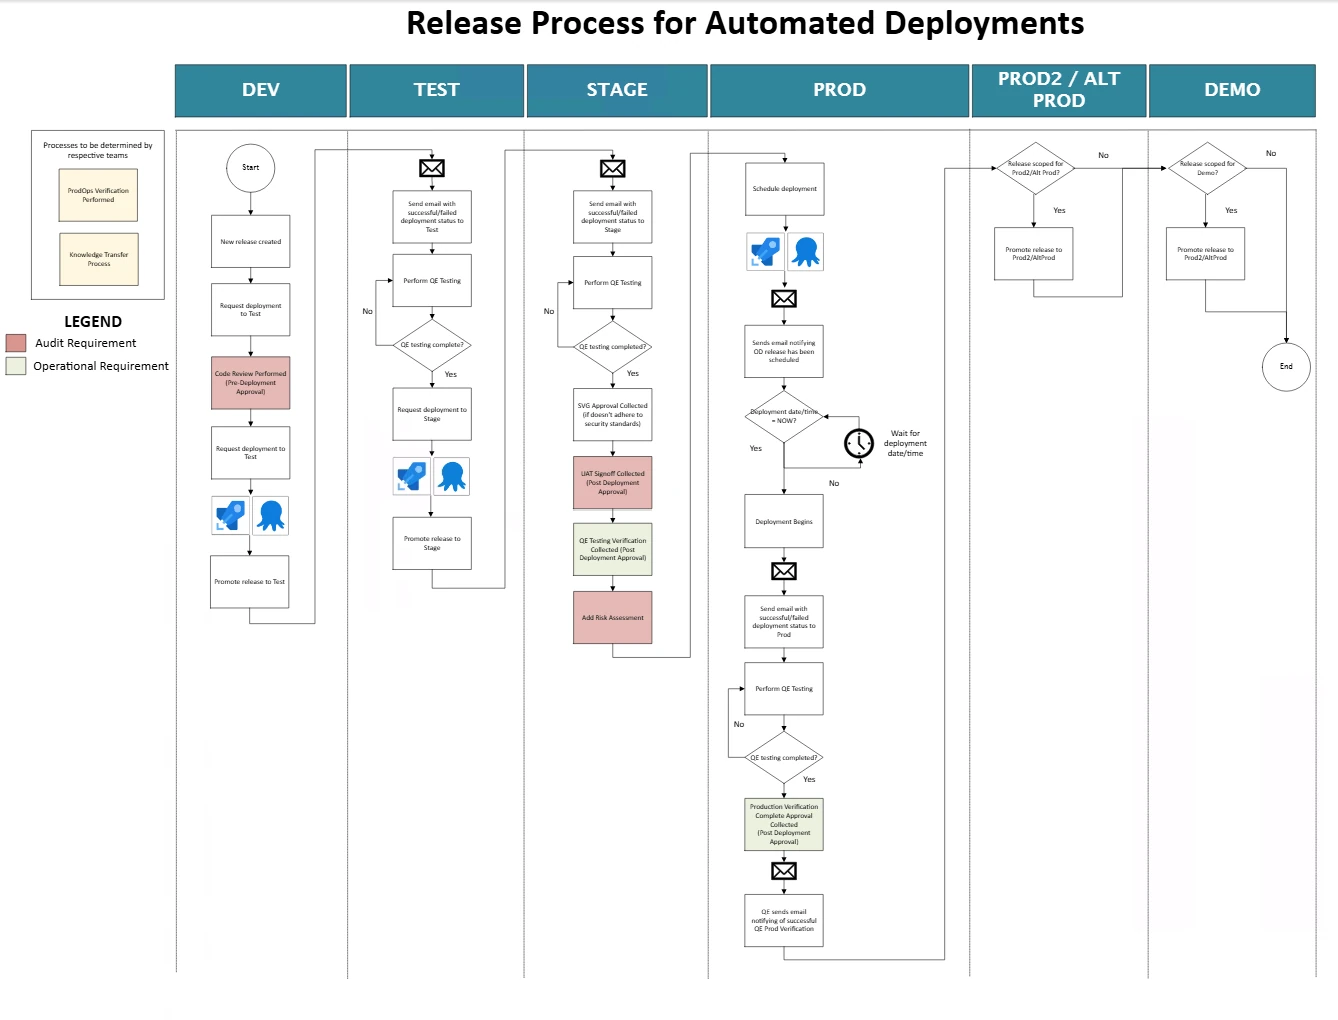Pick the Octopus Deploy icon in PROD lane
1338x1020 pixels.
click(x=806, y=251)
